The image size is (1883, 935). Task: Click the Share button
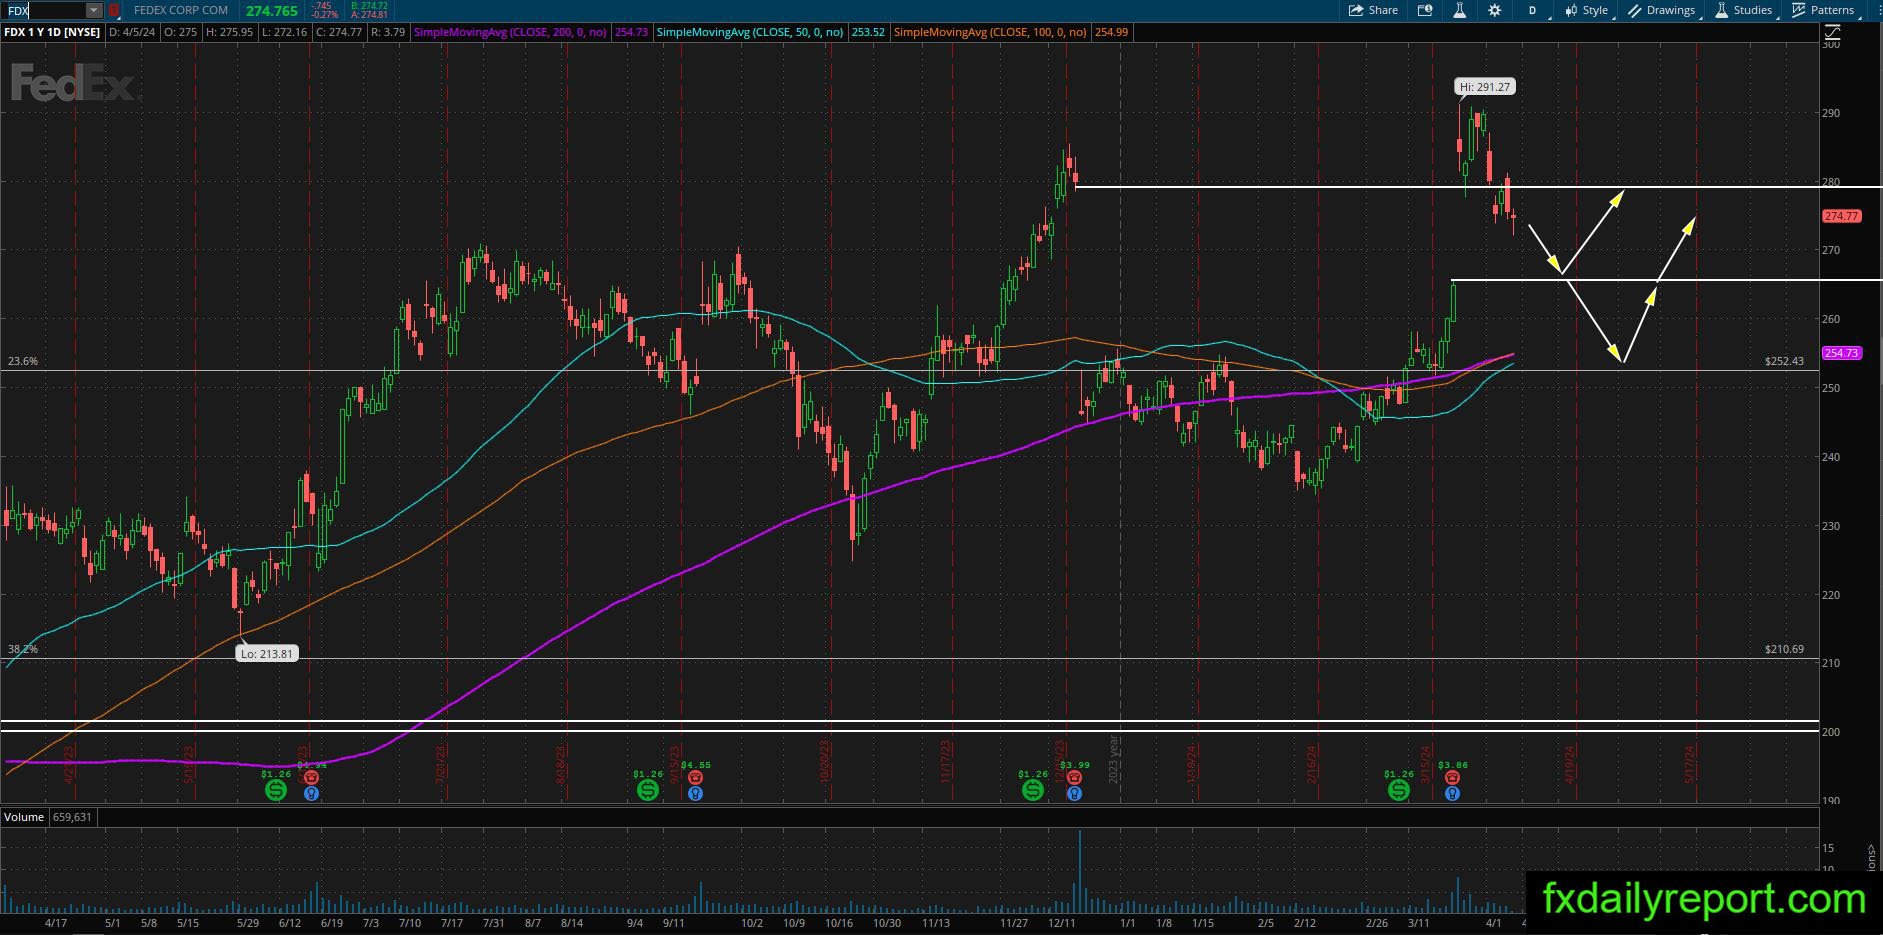coord(1373,10)
